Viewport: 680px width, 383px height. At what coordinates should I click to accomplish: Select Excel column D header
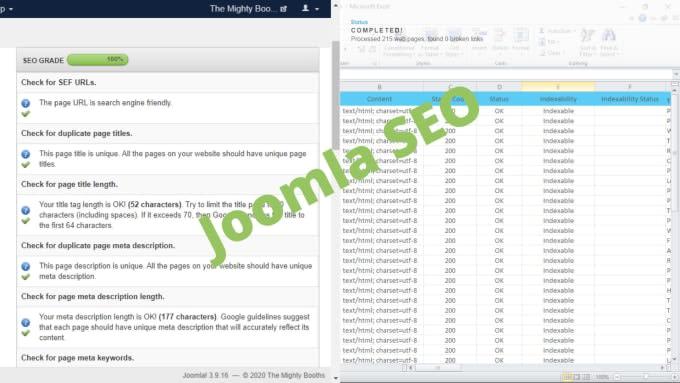pyautogui.click(x=499, y=87)
